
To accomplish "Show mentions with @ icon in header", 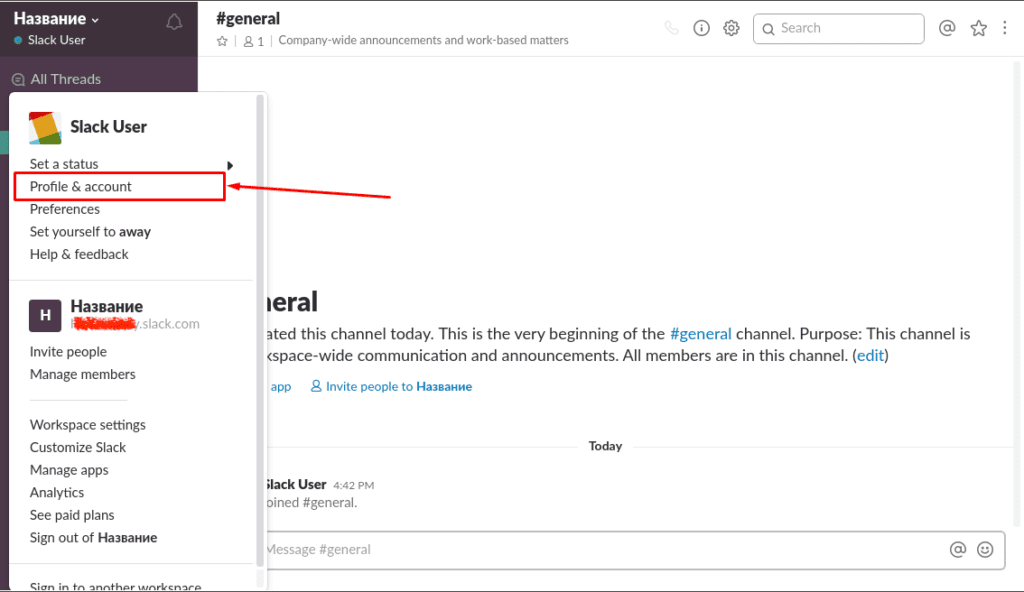I will pyautogui.click(x=947, y=28).
